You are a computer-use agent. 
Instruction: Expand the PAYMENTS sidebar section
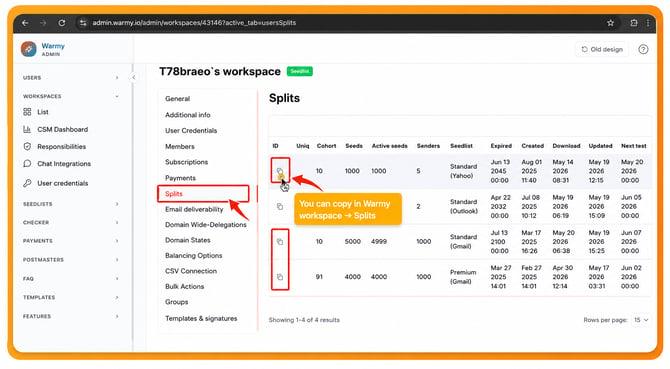pos(117,241)
